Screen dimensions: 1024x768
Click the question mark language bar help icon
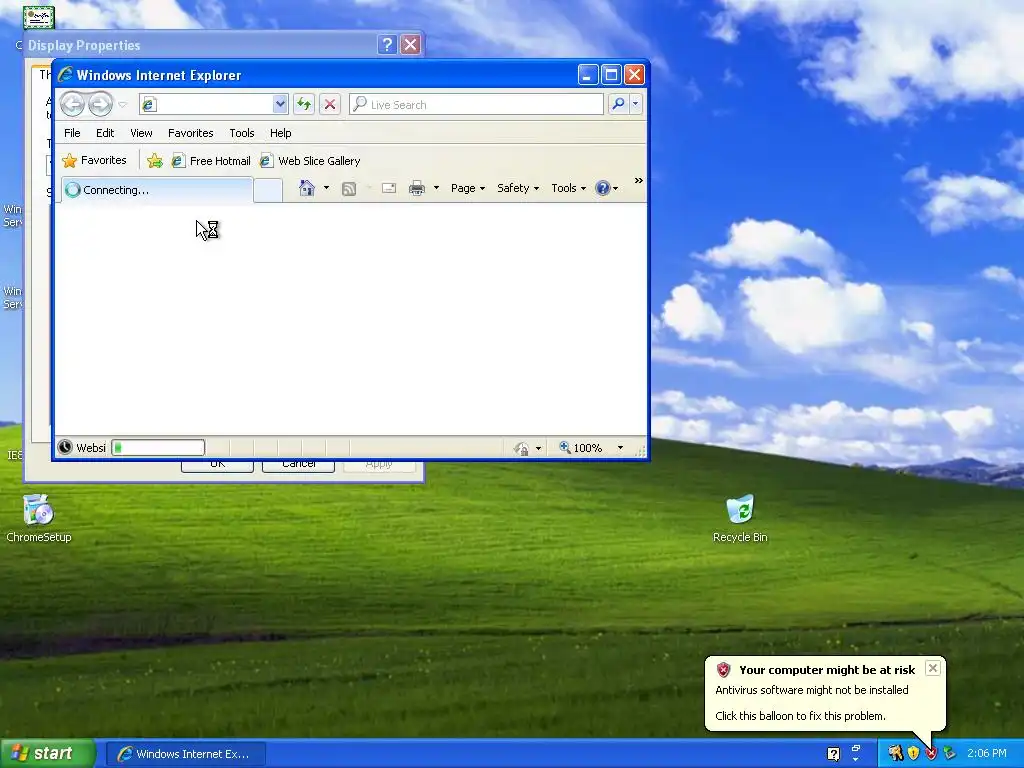(833, 754)
